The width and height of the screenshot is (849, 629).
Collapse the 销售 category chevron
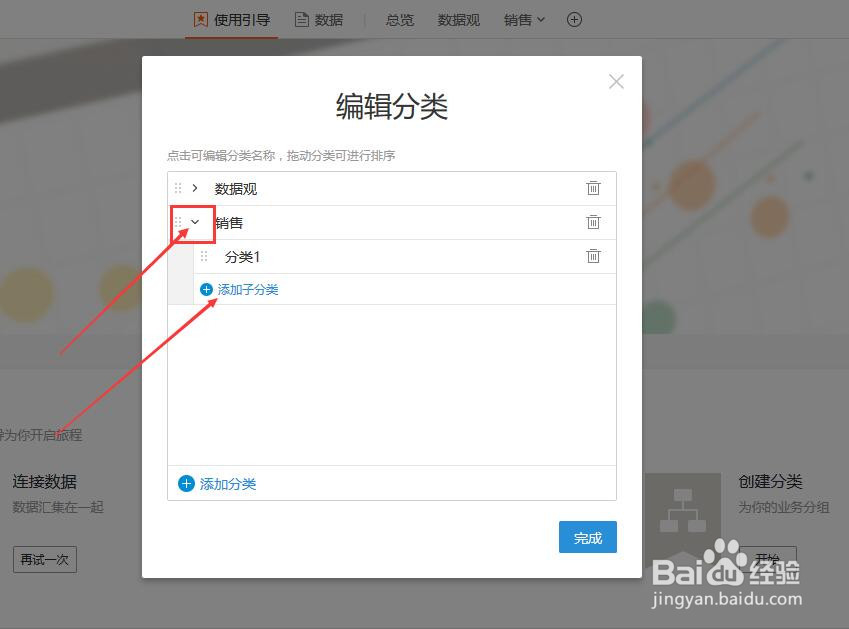(x=196, y=222)
